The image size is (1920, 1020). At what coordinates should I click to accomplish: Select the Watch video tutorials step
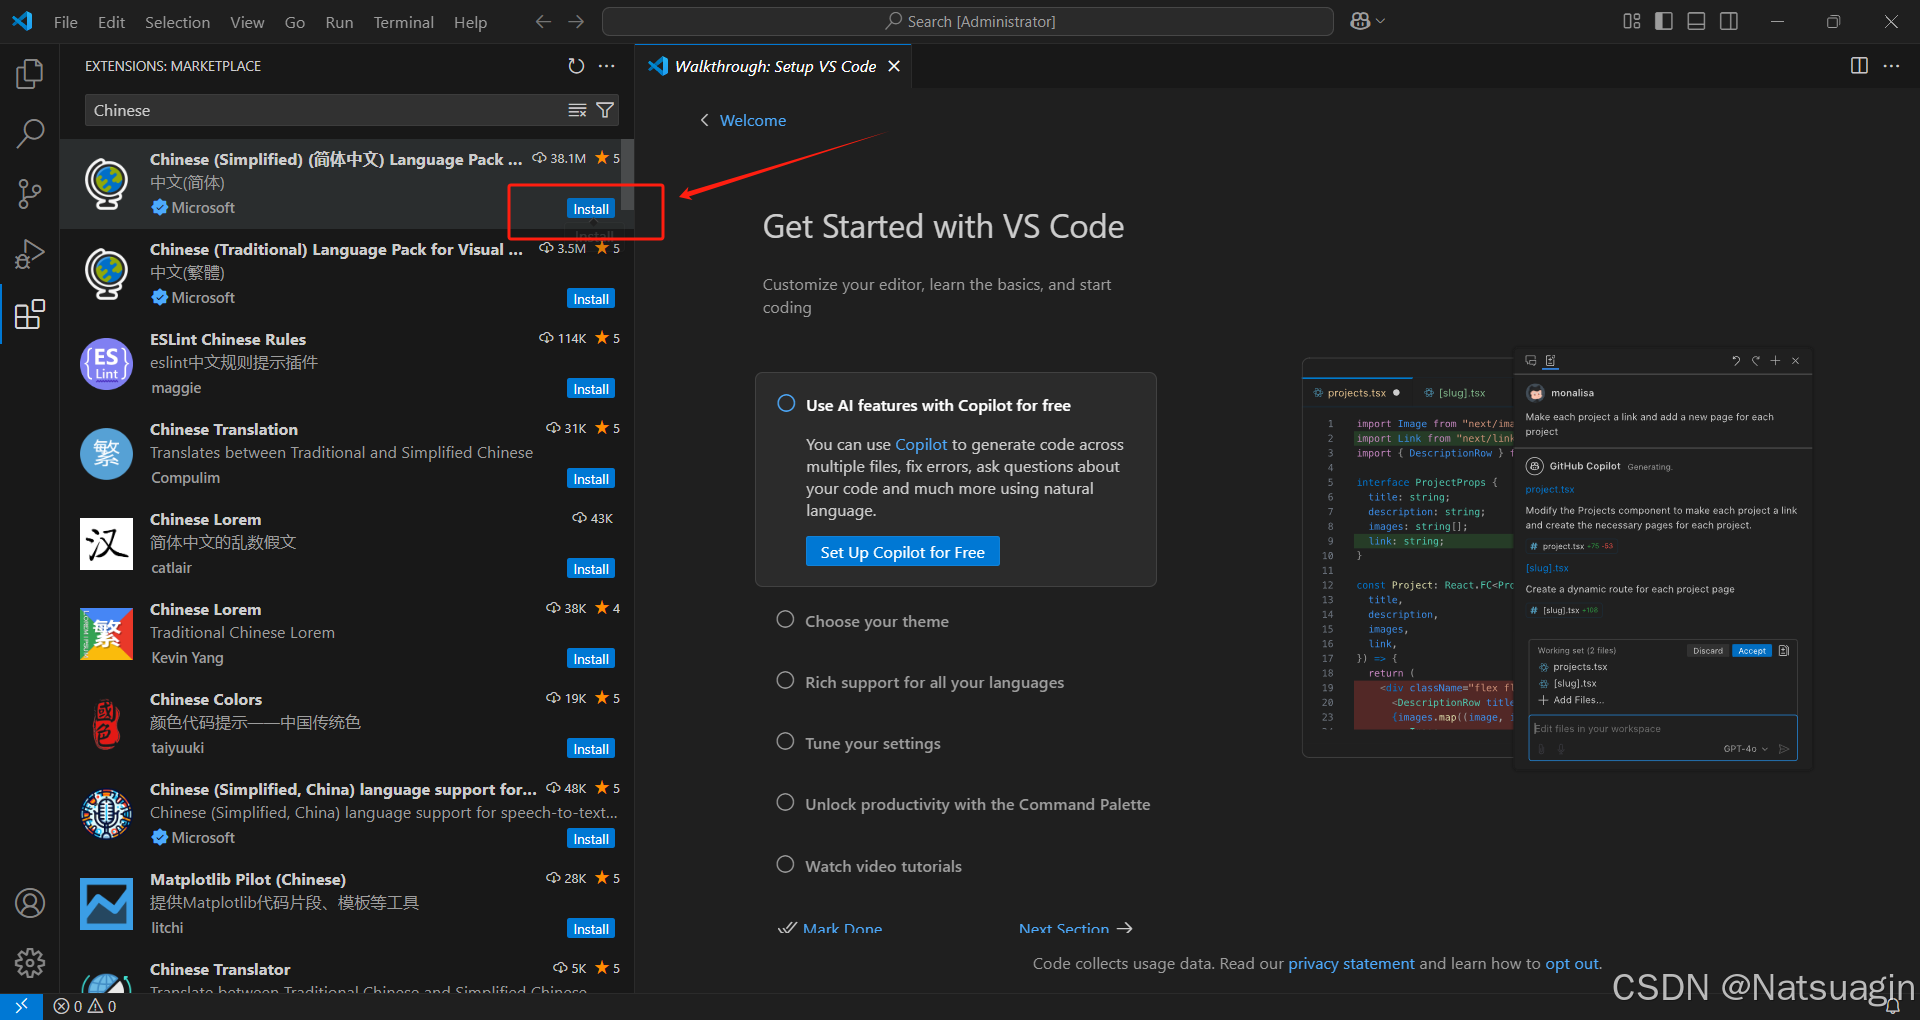883,866
